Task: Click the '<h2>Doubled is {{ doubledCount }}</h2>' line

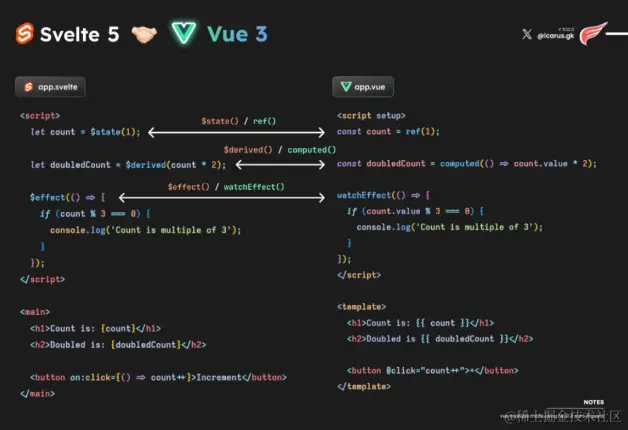Action: [440, 339]
